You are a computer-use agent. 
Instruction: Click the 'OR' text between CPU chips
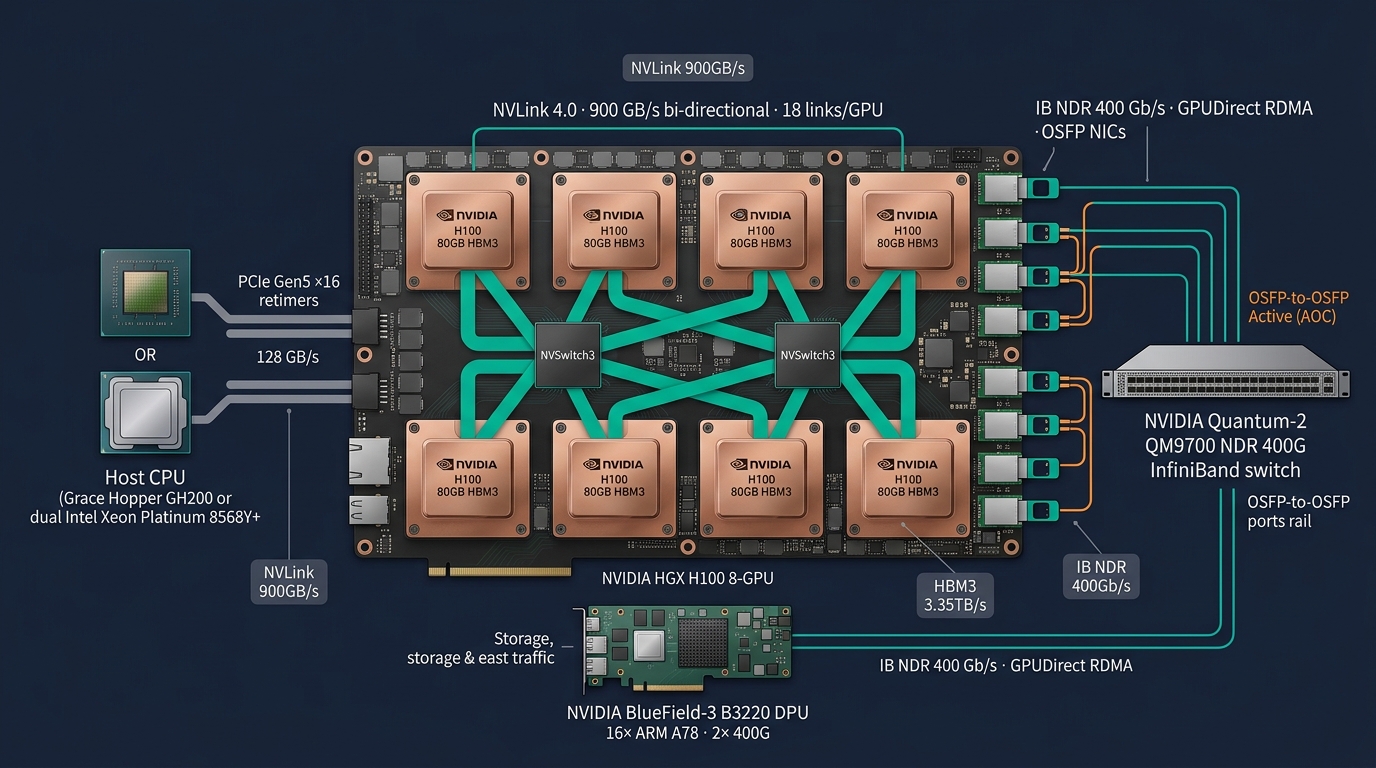(145, 355)
